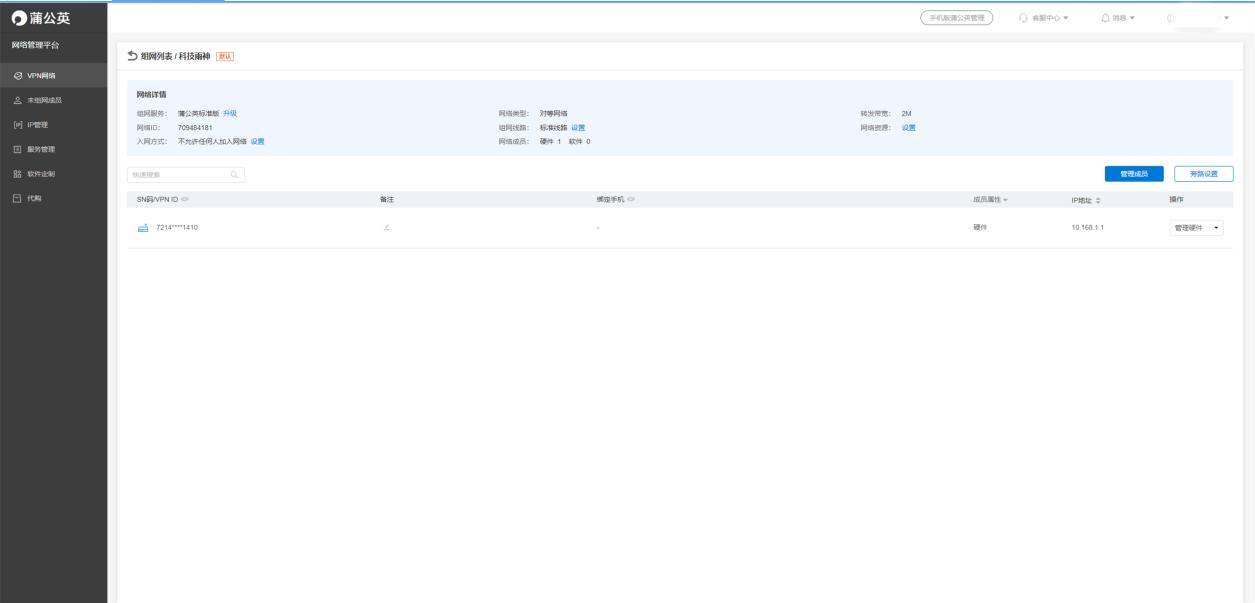Click 设置 link beside 网络资源
1255x603 pixels.
coord(908,127)
